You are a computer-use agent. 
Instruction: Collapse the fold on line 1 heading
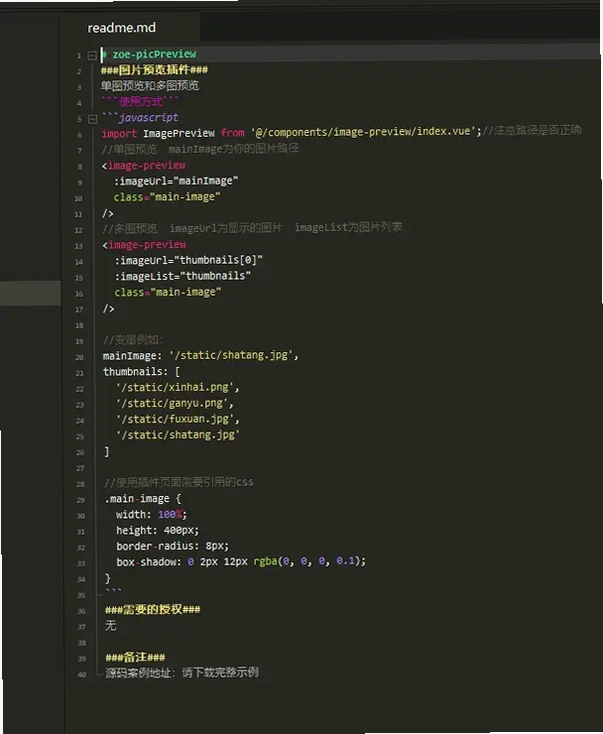(92, 56)
